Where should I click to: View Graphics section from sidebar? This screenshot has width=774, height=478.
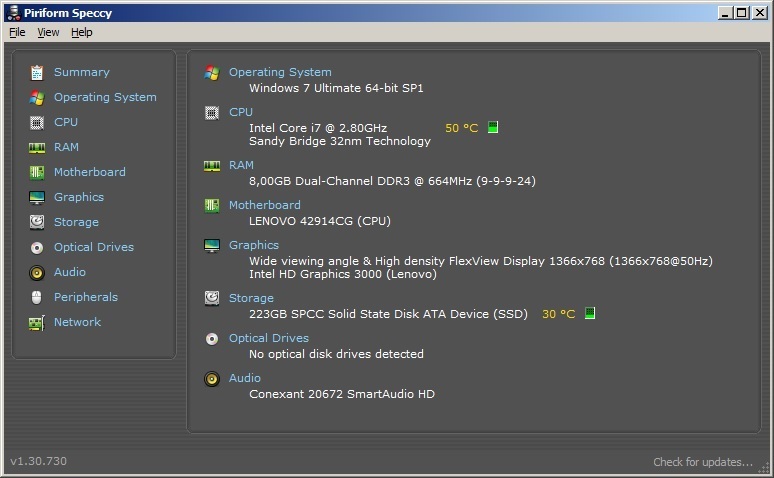pos(79,197)
